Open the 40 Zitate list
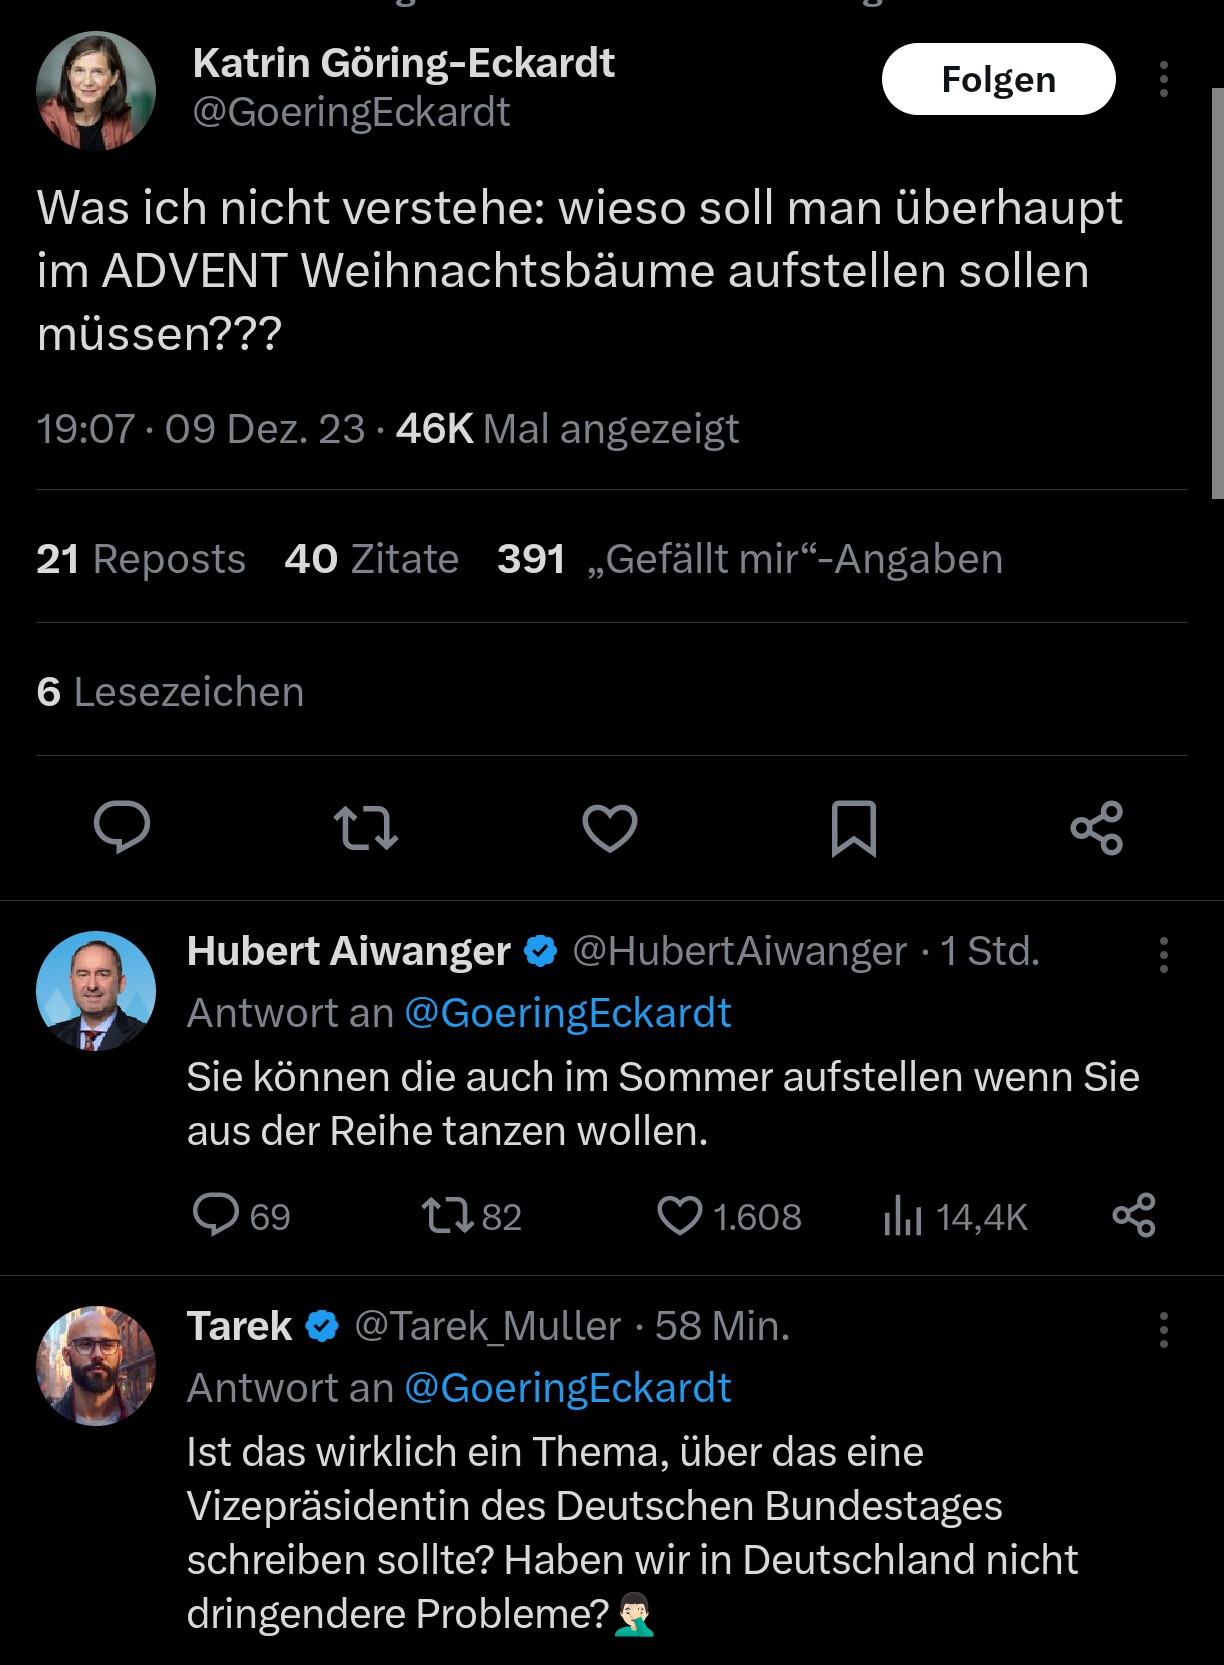This screenshot has width=1224, height=1665. tap(372, 559)
